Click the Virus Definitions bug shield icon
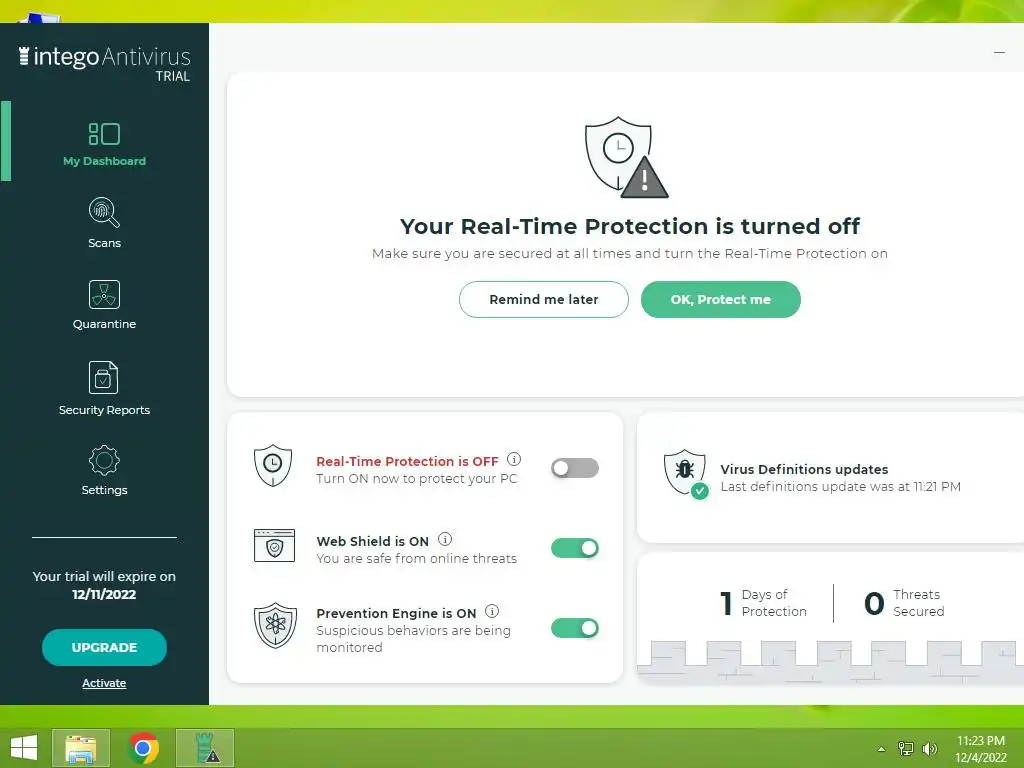Viewport: 1024px width, 768px height. 686,474
